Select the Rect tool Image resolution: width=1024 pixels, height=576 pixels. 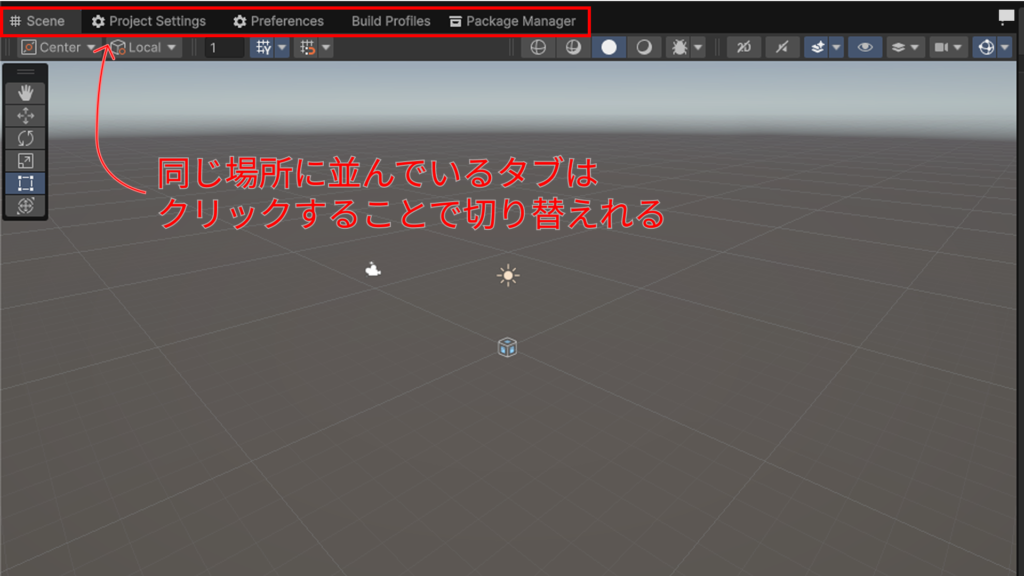pos(26,183)
